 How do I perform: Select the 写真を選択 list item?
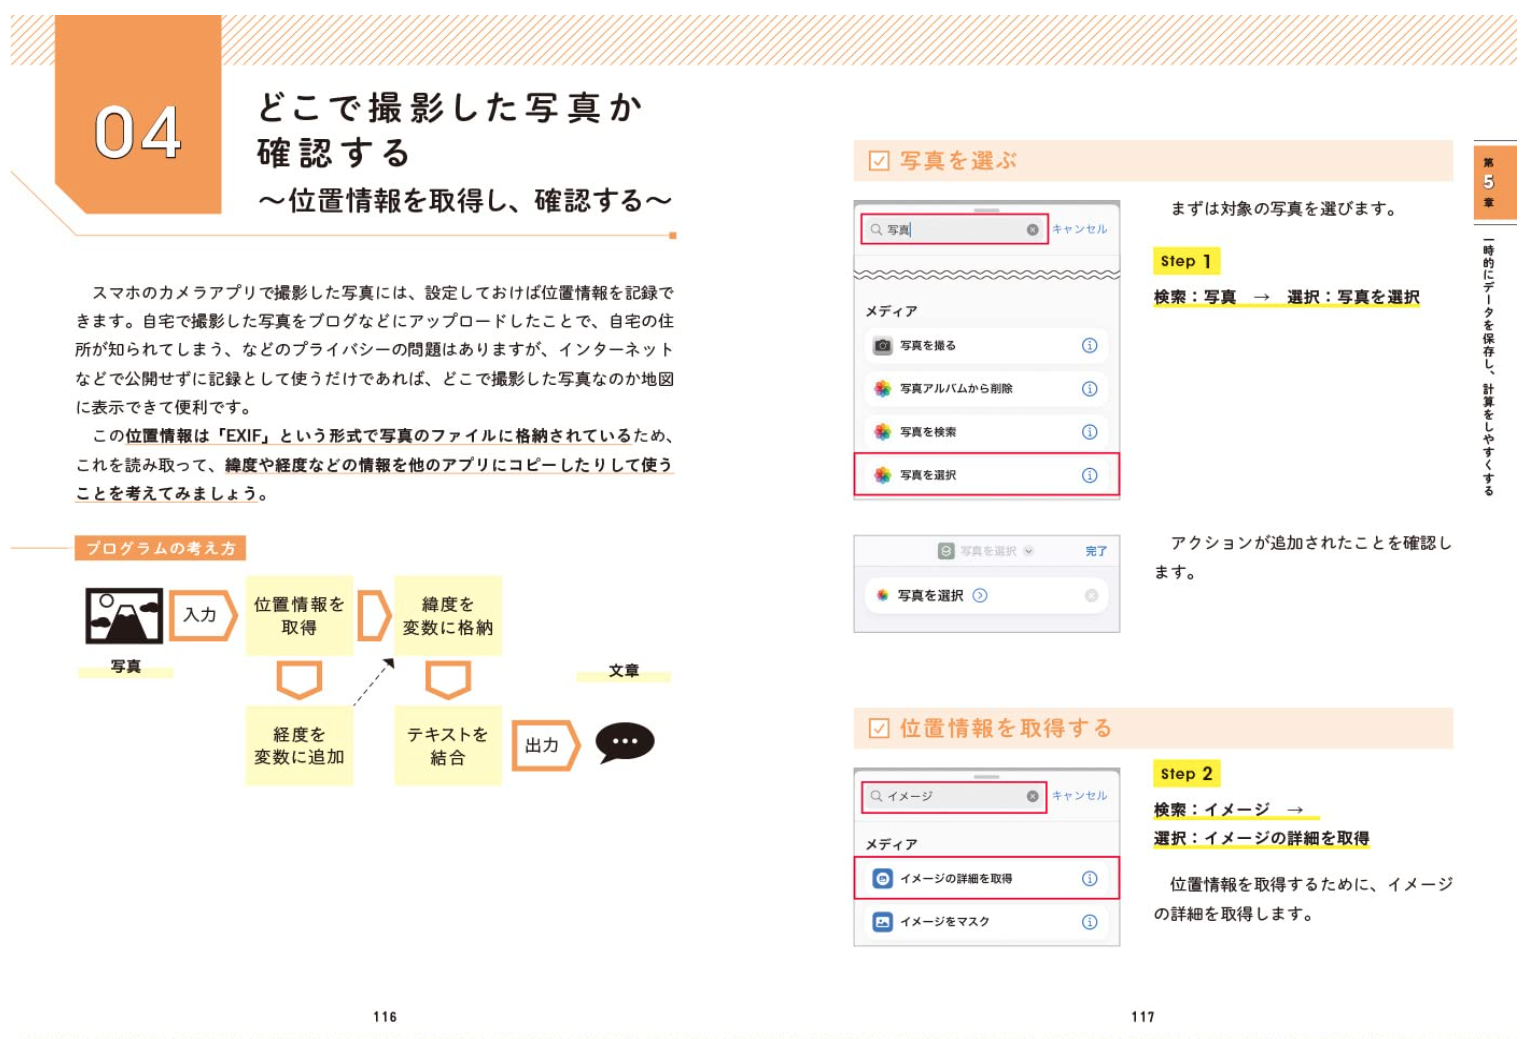[985, 475]
